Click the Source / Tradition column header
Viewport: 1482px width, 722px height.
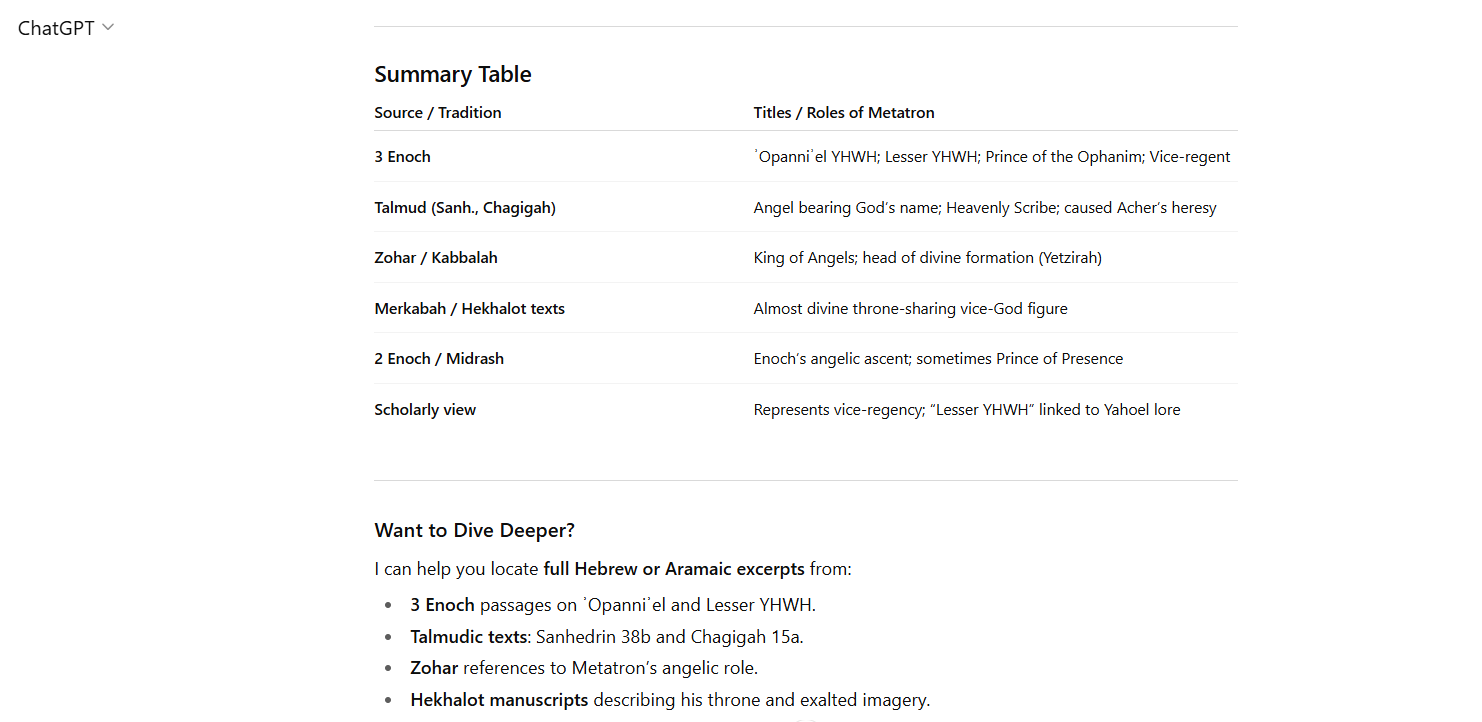(x=437, y=112)
